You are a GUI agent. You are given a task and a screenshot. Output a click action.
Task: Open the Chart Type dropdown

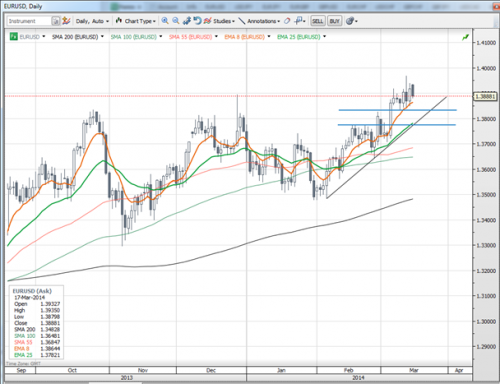pyautogui.click(x=139, y=21)
